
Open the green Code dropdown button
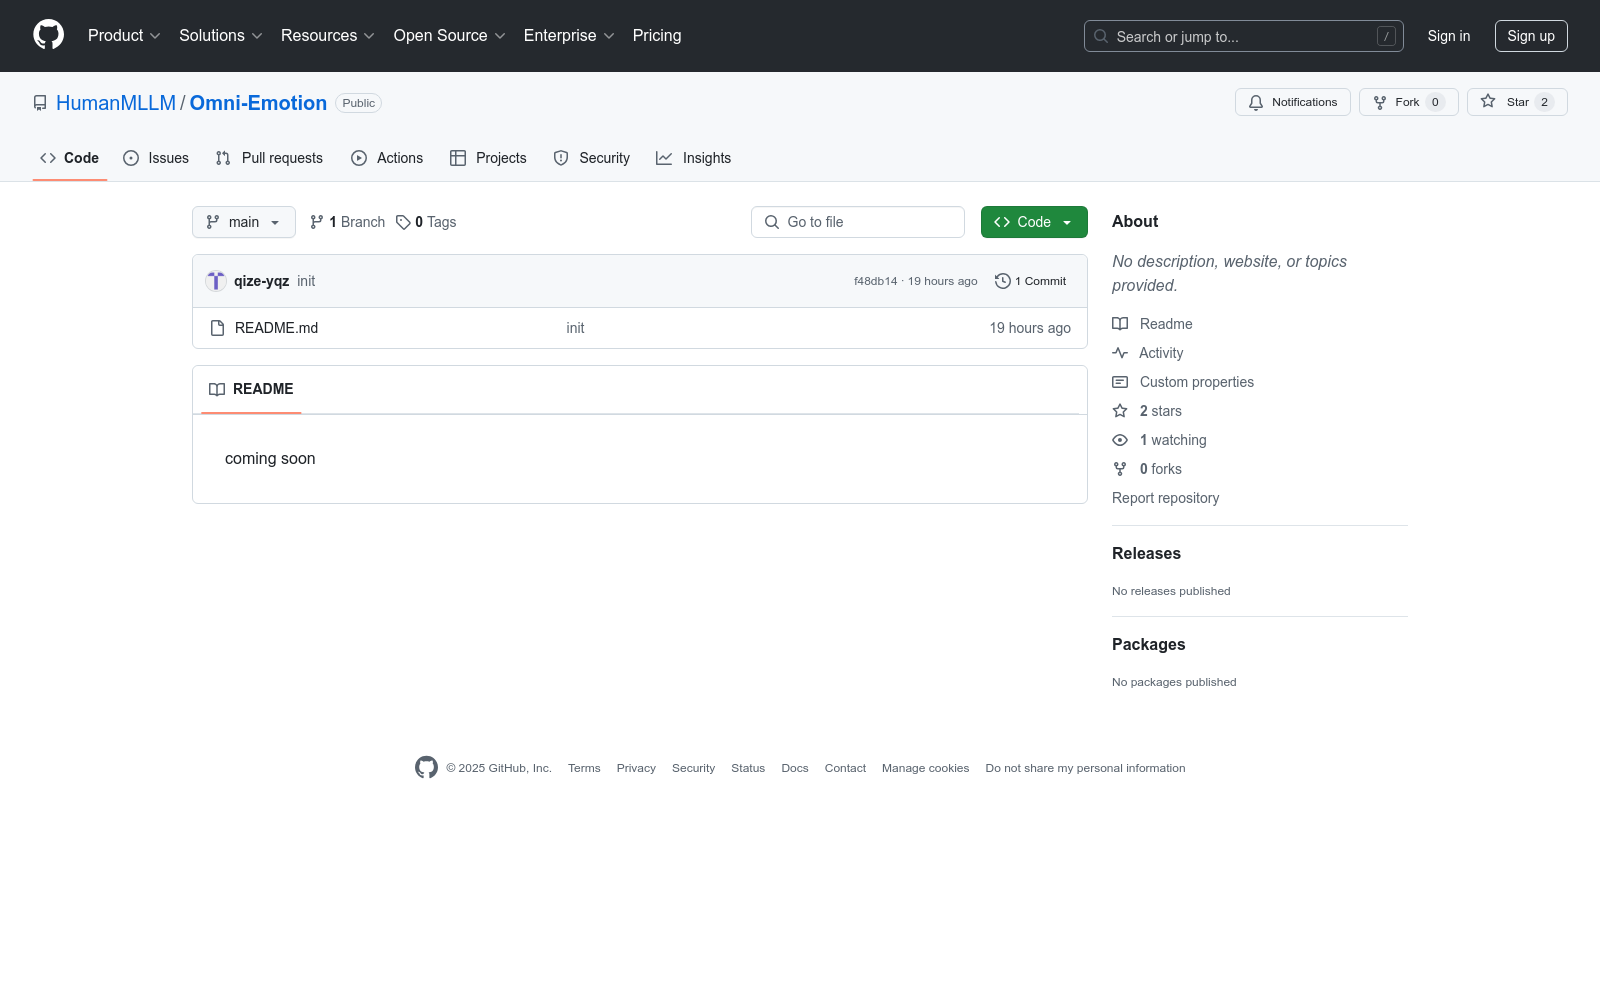coord(1034,222)
